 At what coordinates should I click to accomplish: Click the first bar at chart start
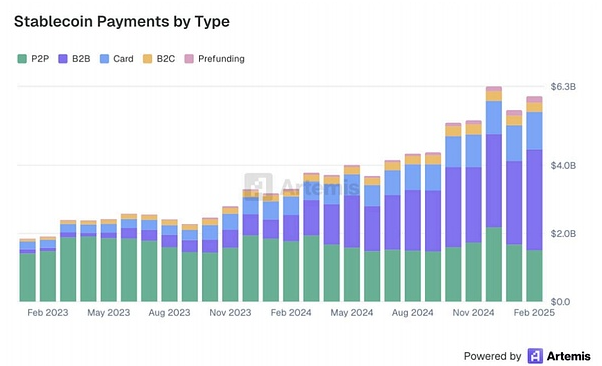[28, 270]
